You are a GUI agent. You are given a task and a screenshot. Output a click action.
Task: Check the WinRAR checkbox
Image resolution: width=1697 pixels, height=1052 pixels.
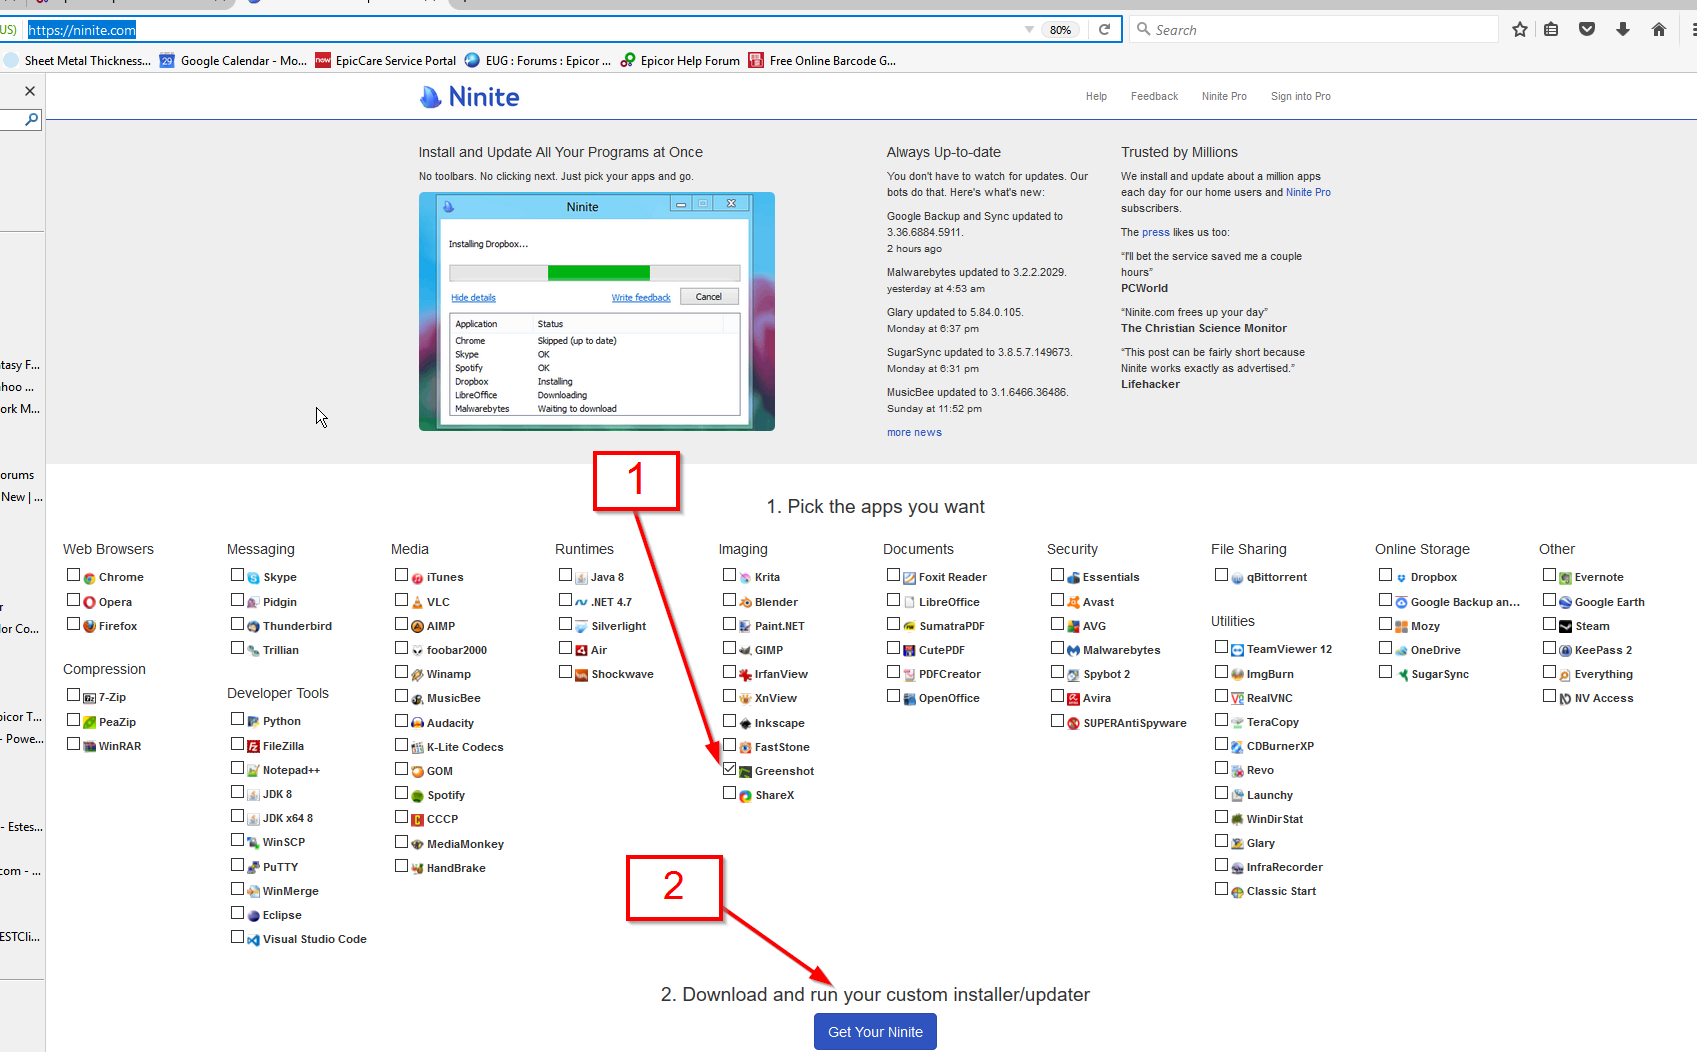(x=74, y=744)
